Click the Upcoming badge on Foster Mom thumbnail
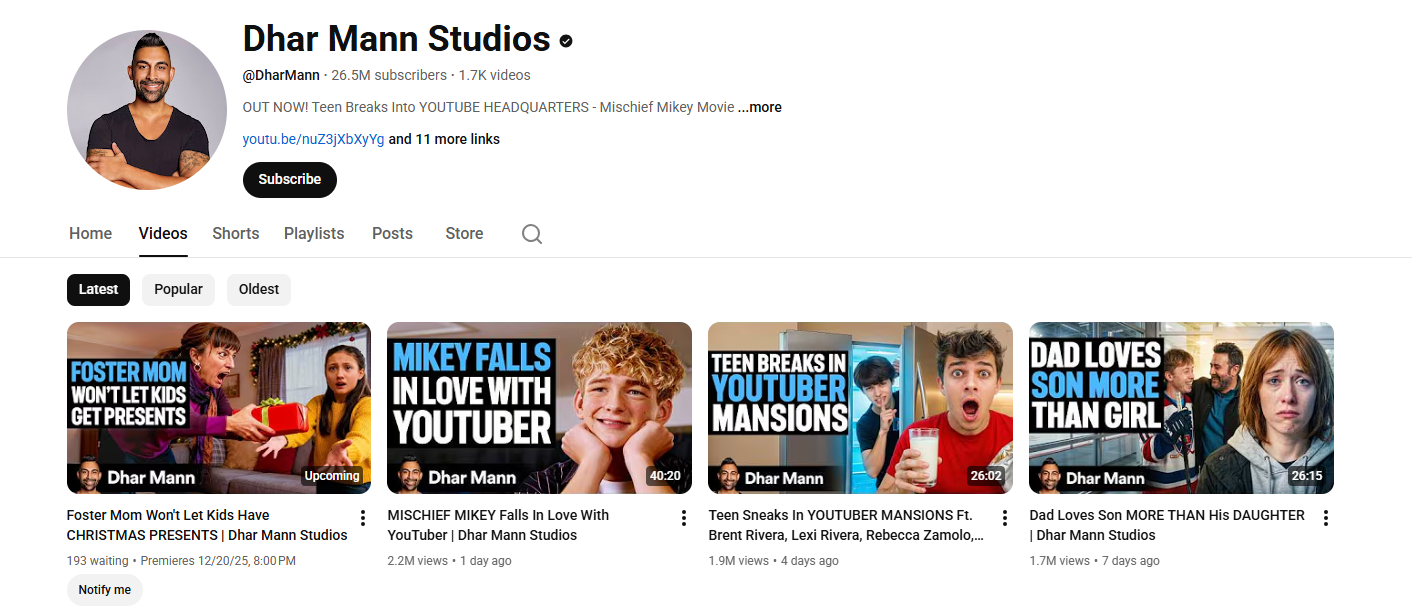 pos(332,476)
